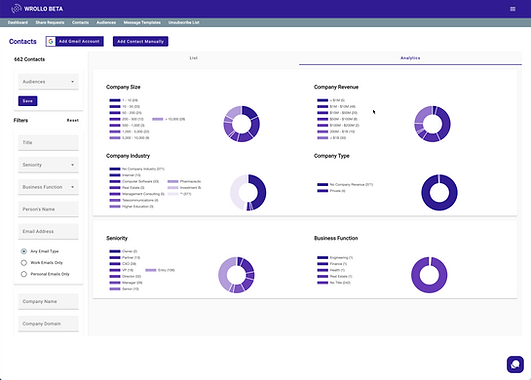This screenshot has height=380, width=531.
Task: Open the Business Function filter dropdown
Action: tap(48, 187)
